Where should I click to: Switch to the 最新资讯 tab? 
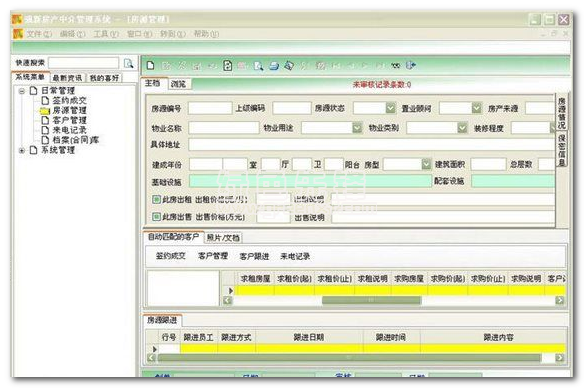67,78
